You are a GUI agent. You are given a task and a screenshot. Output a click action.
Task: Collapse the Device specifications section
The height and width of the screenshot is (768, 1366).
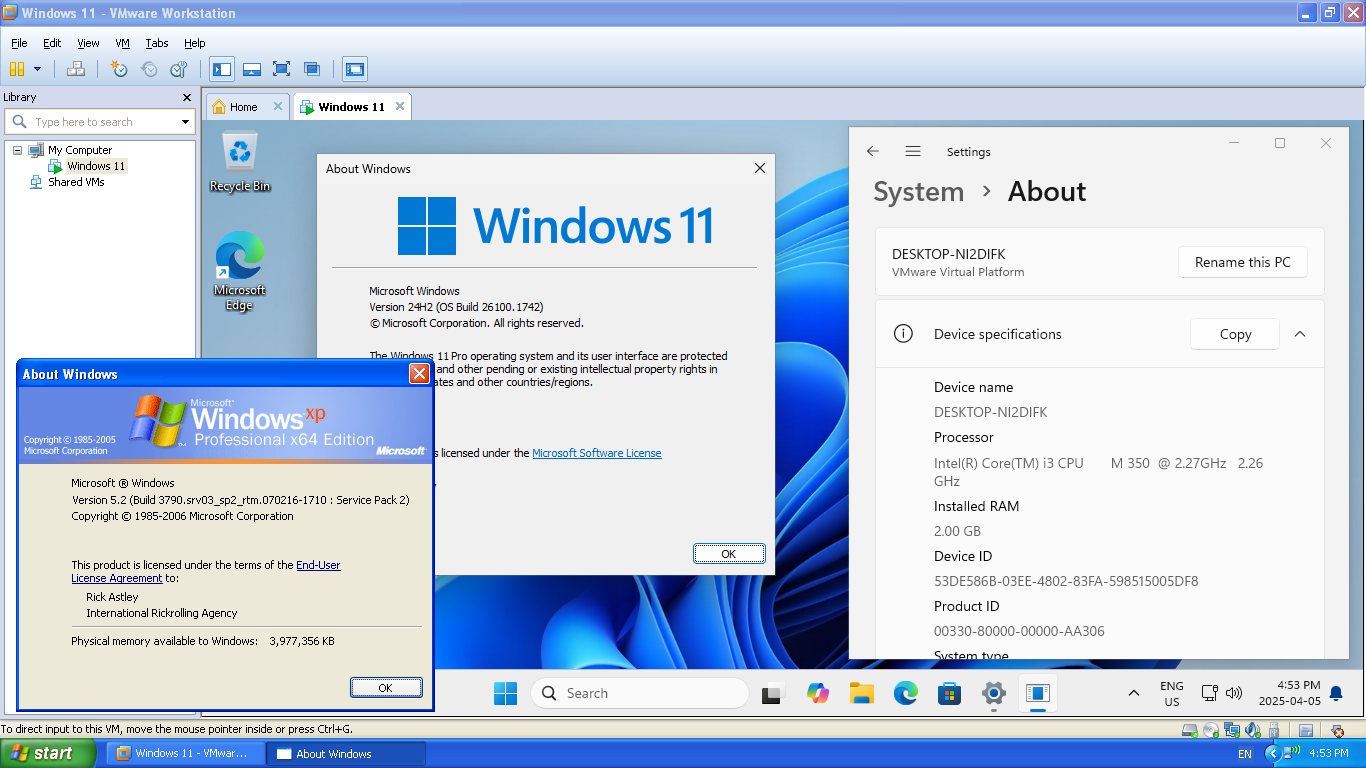pyautogui.click(x=1300, y=334)
